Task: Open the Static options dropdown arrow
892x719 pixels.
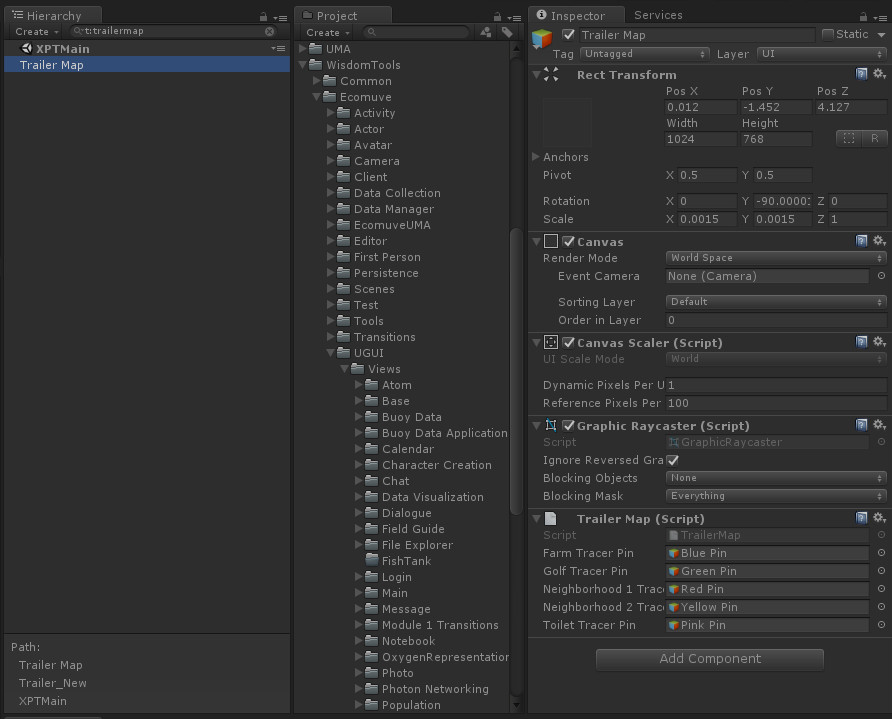Action: [881, 35]
